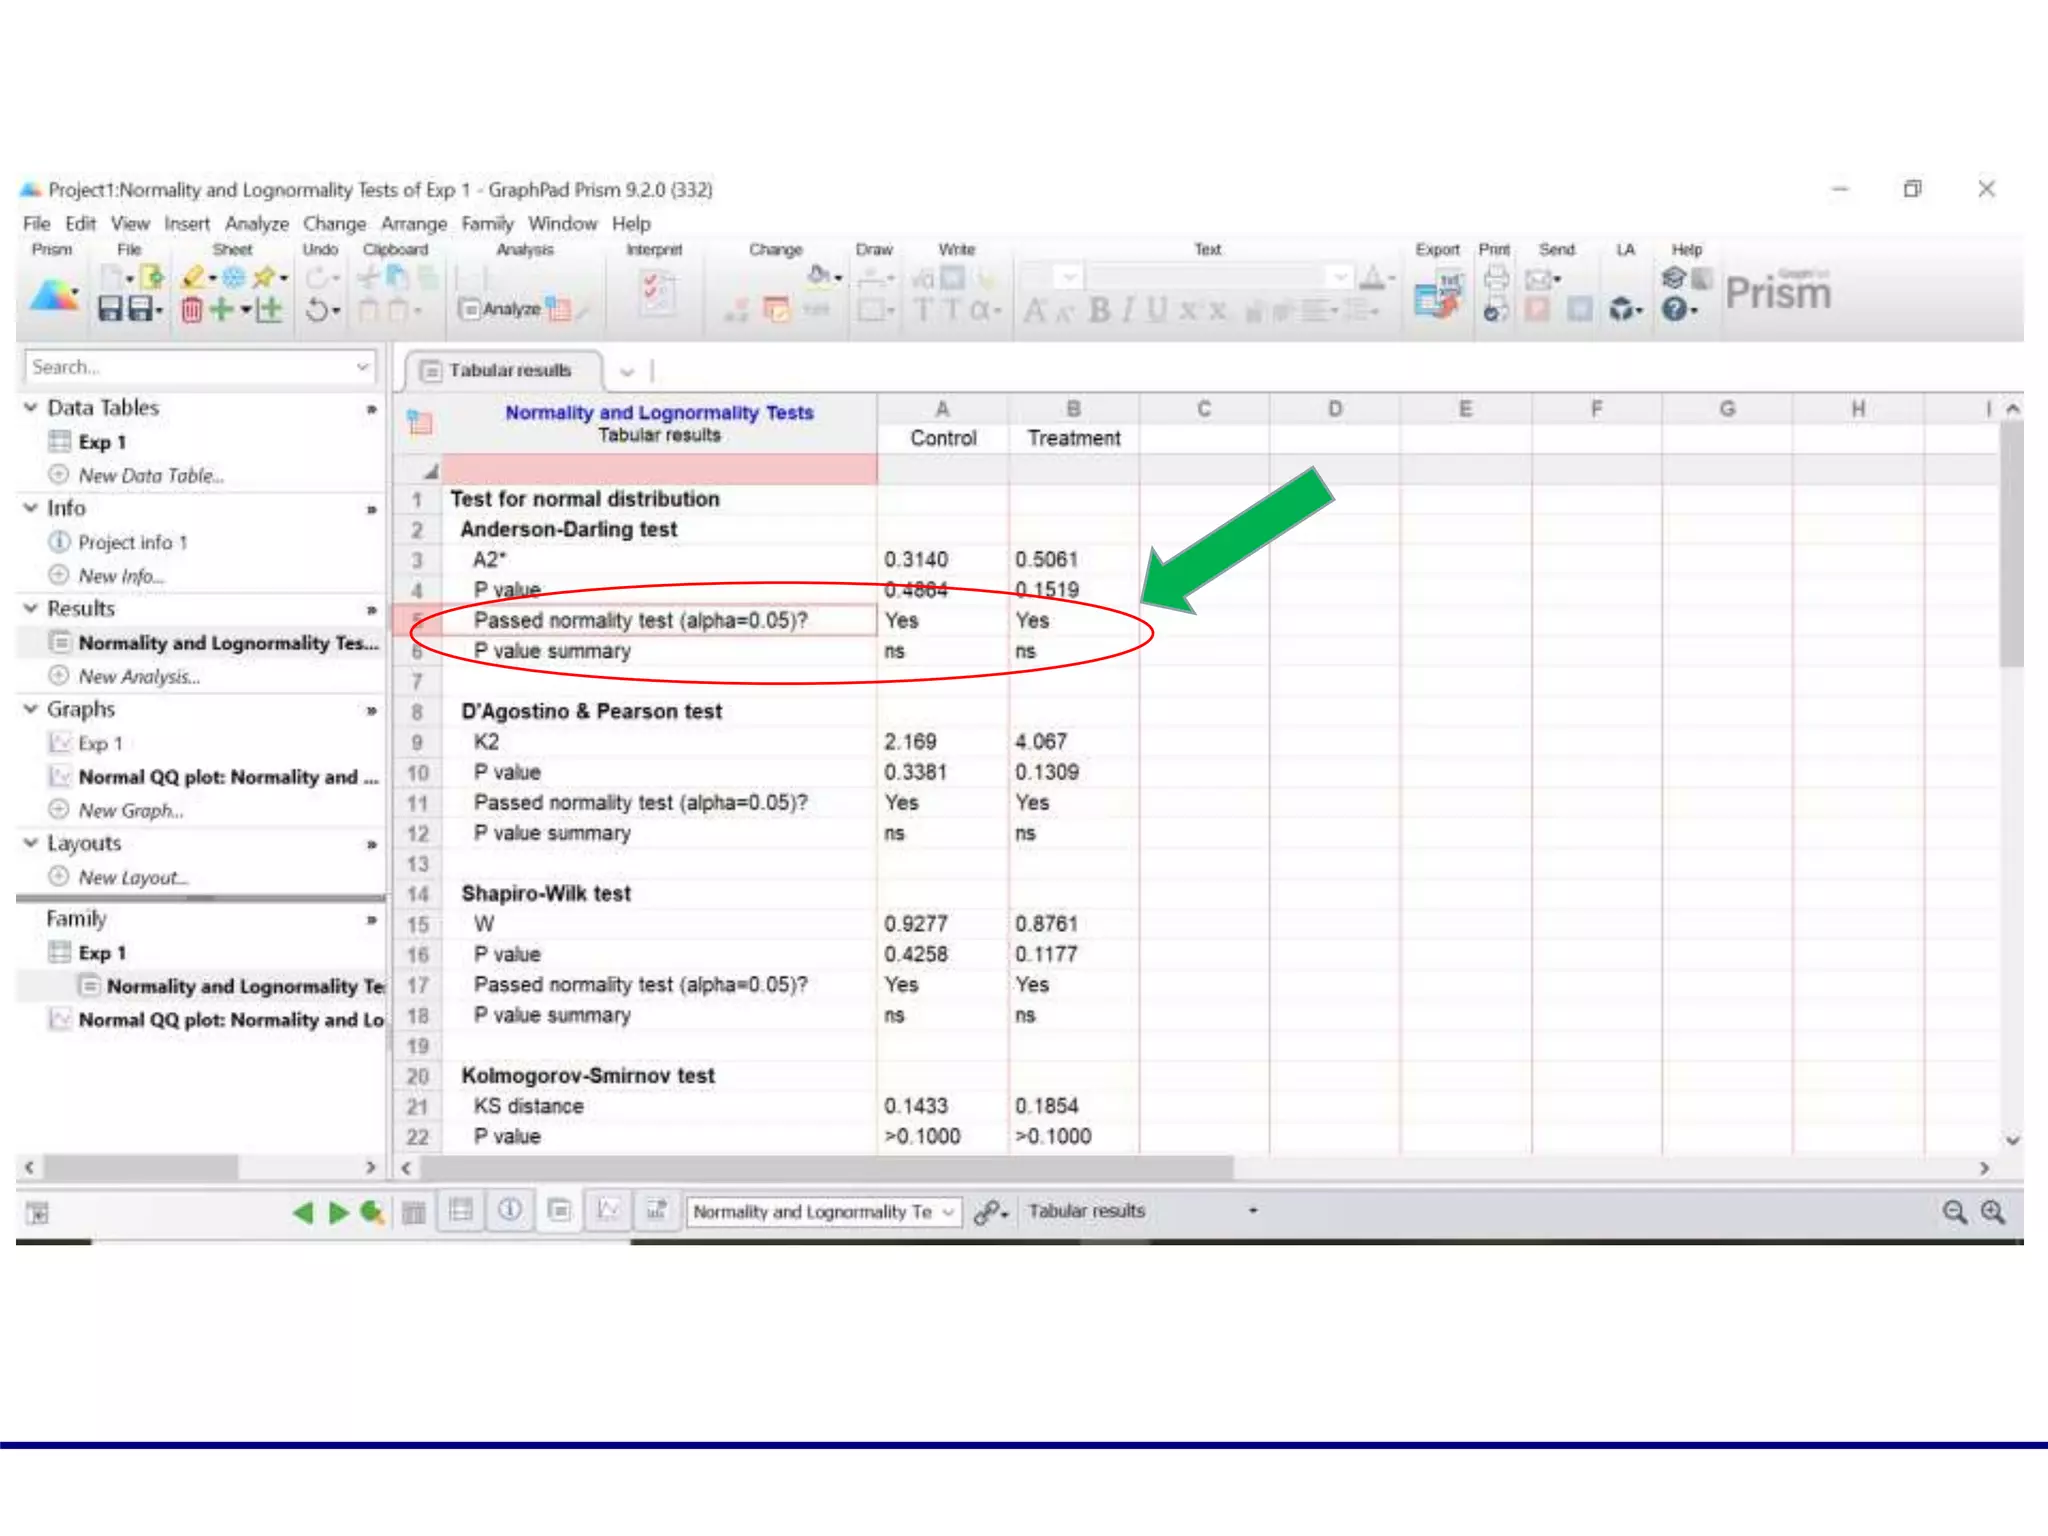Collapse the Results section
The image size is (2048, 1536).
(x=31, y=608)
